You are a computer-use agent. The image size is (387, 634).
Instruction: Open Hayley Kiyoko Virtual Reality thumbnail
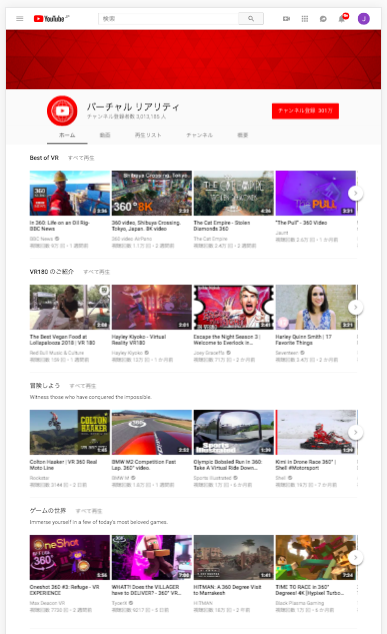pos(152,307)
